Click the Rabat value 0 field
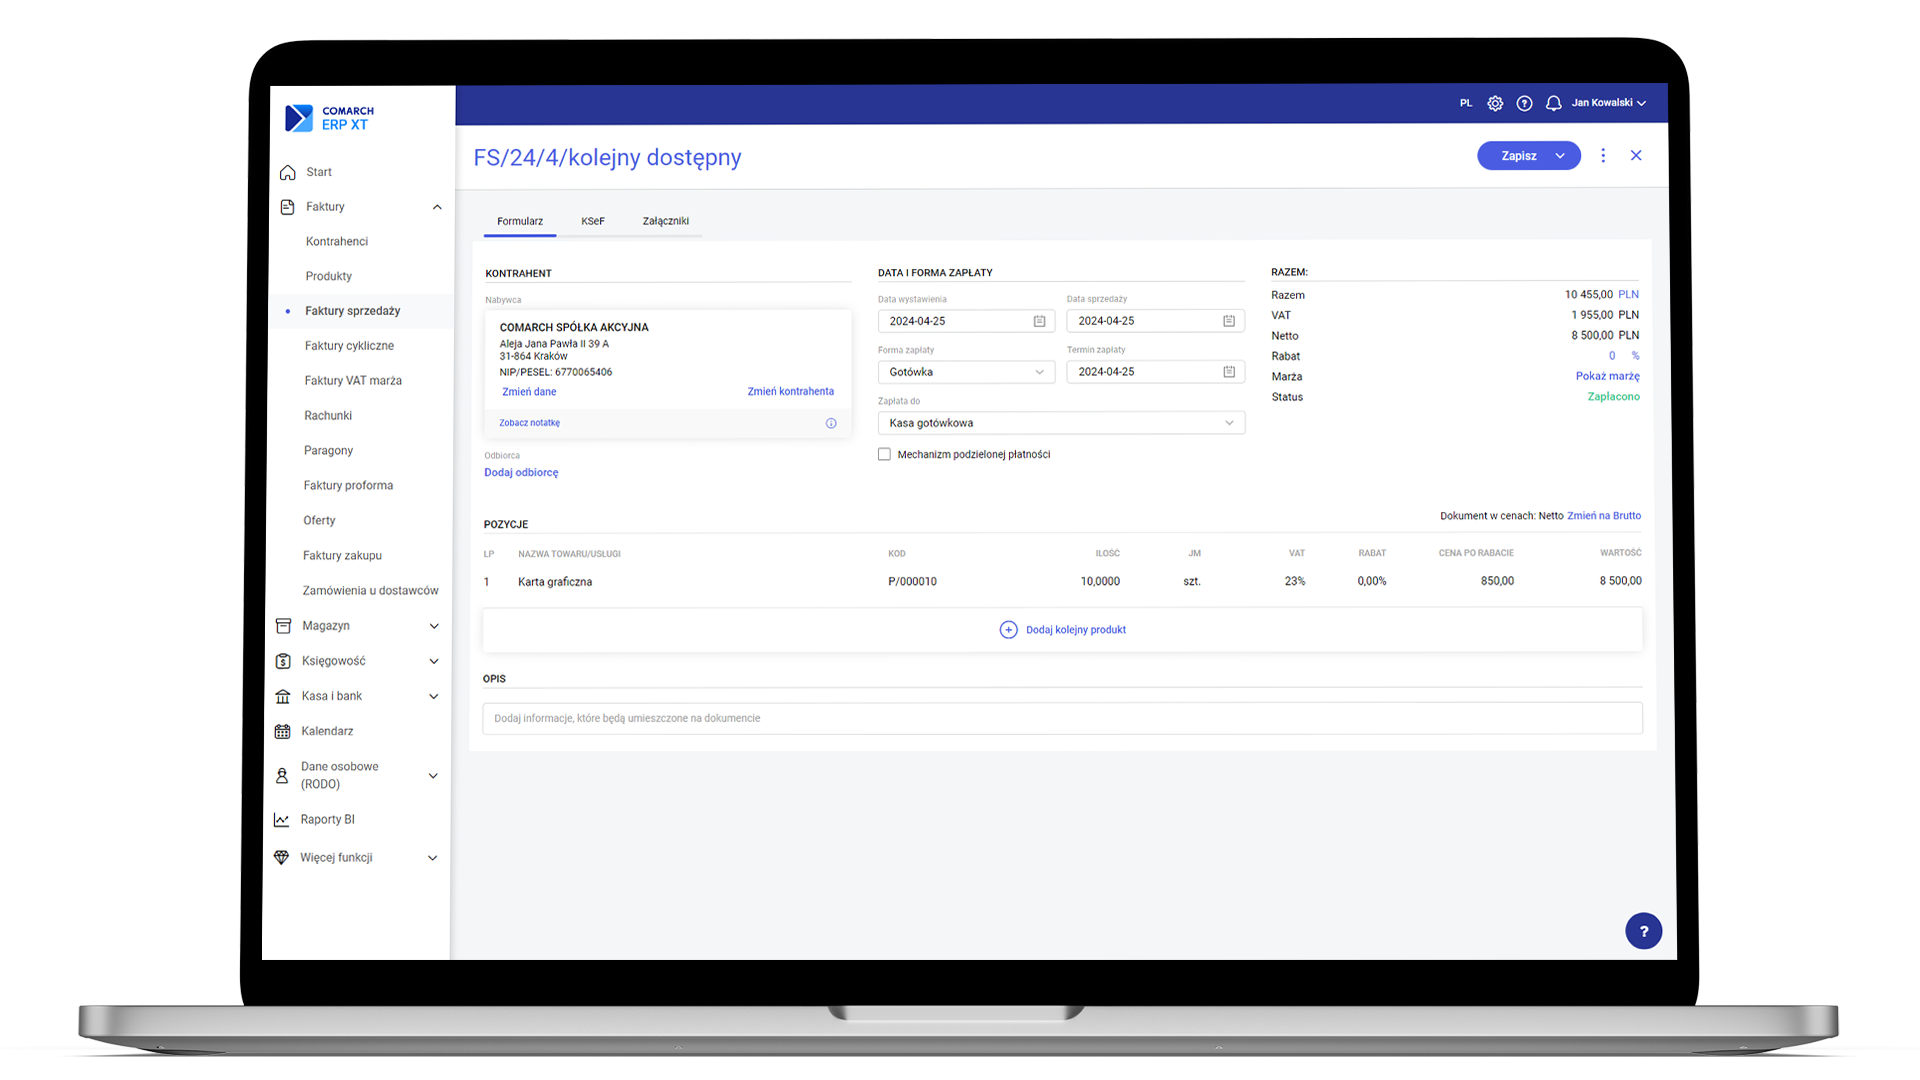 1611,356
